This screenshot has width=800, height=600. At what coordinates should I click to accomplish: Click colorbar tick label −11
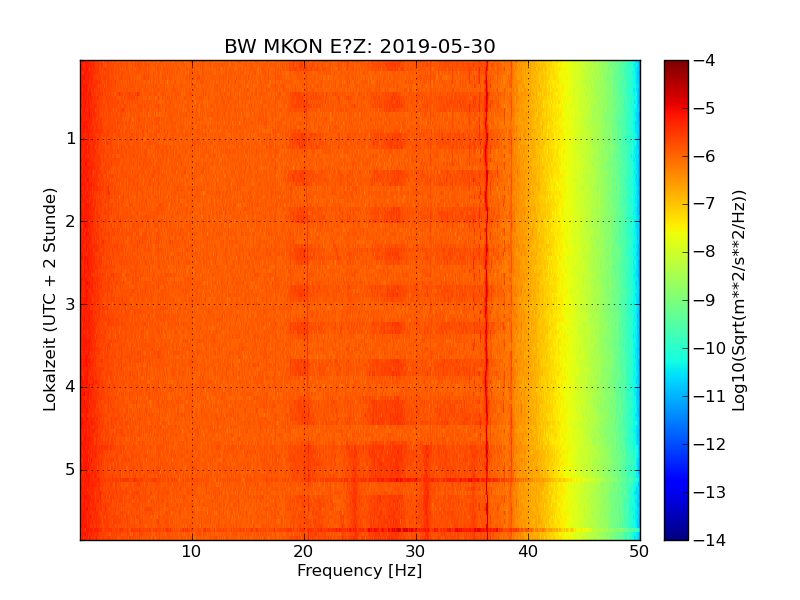(x=710, y=396)
